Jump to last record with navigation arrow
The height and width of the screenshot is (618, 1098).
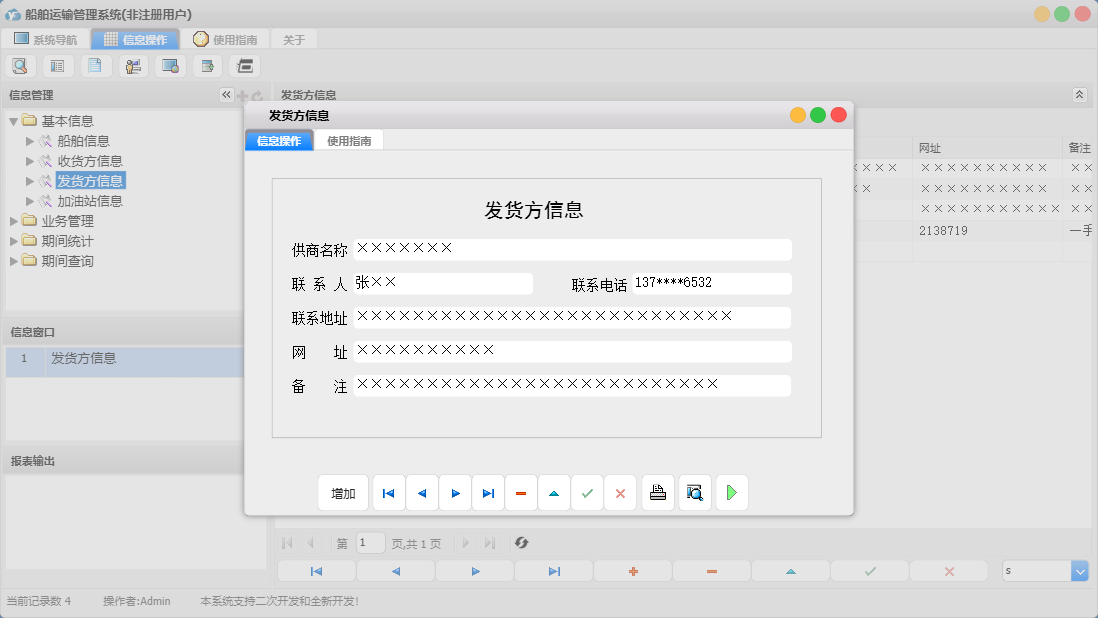coord(488,492)
